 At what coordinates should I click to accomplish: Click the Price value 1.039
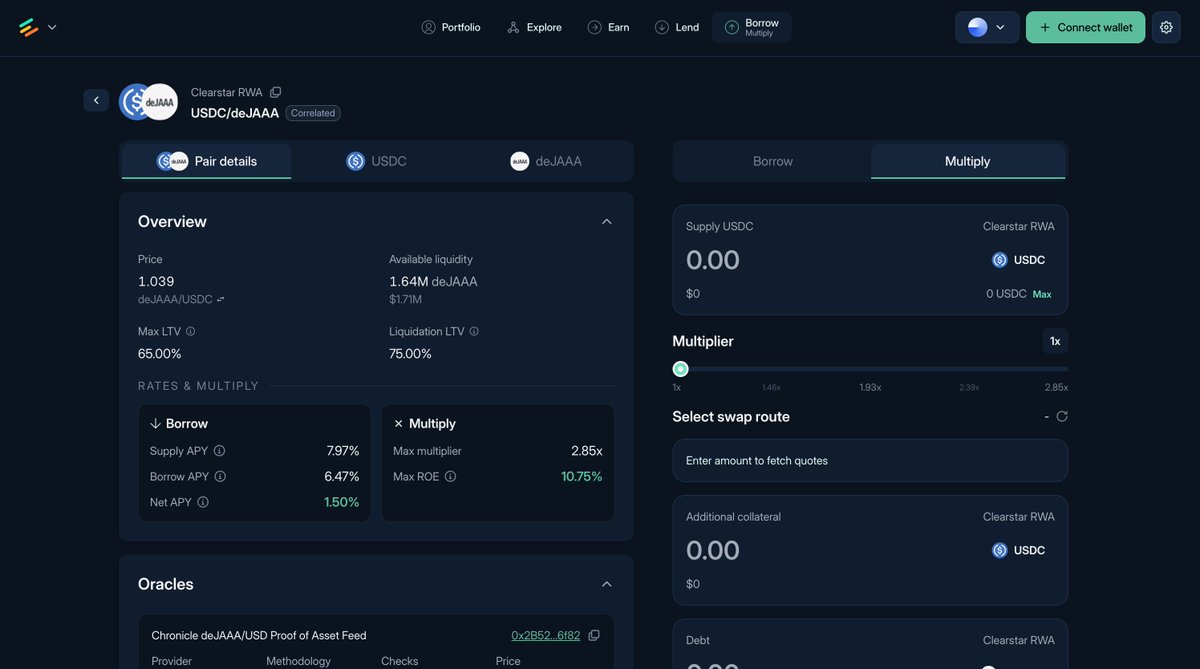point(156,282)
